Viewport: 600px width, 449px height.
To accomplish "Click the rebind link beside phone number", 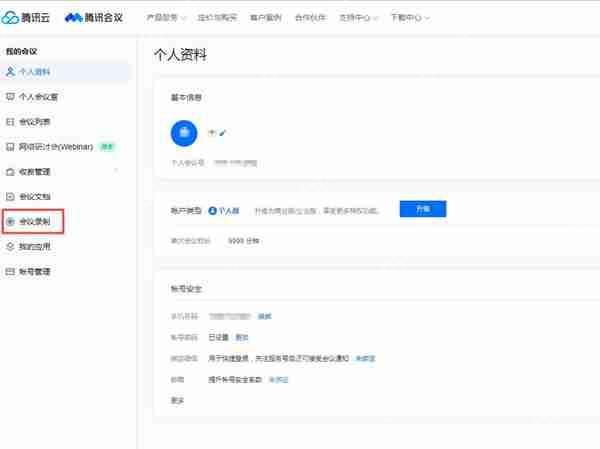I will click(x=264, y=316).
